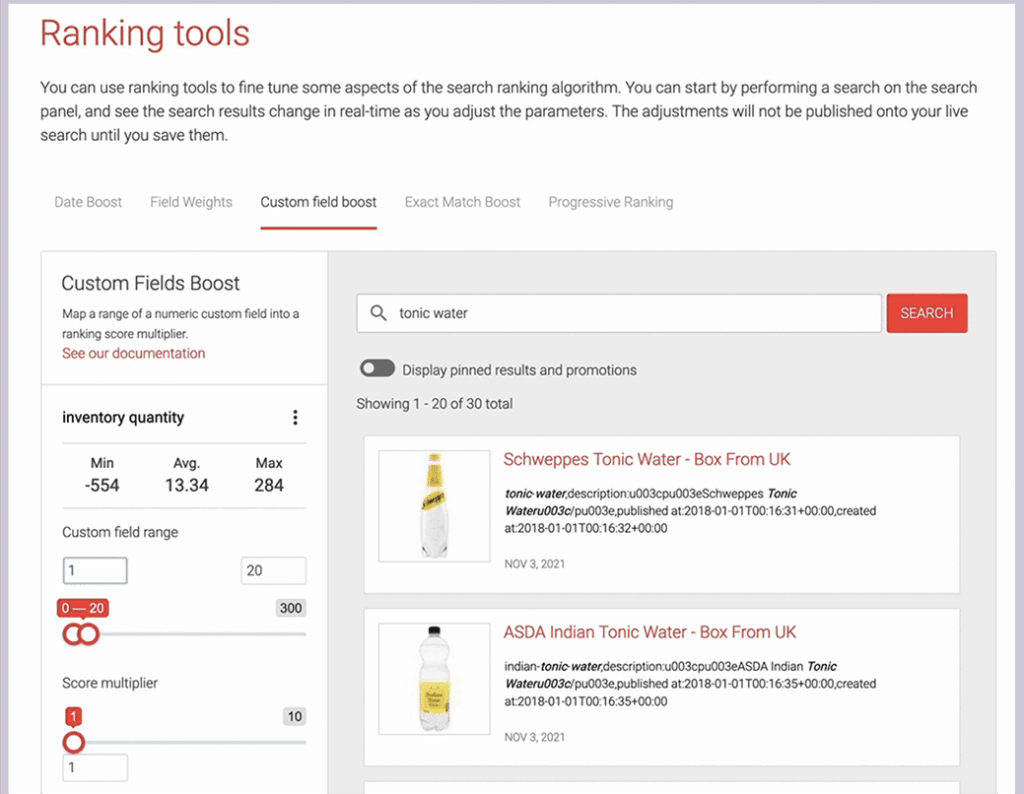
Task: Open the Field Weights tab
Action: pos(190,202)
